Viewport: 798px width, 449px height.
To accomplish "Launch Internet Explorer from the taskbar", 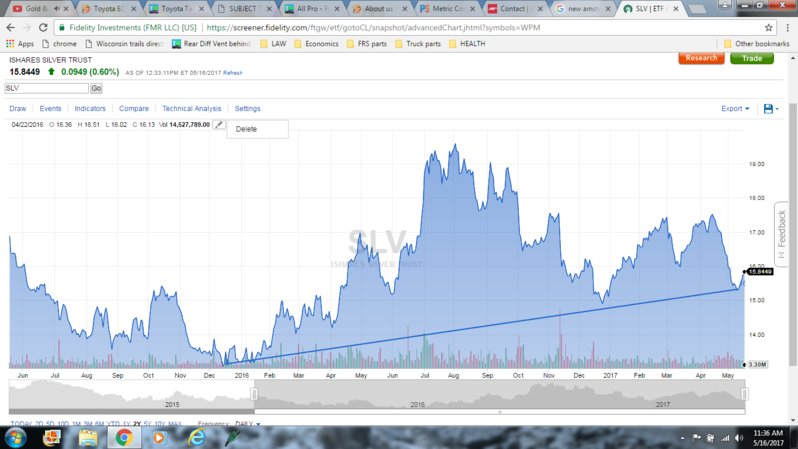I will 196,438.
